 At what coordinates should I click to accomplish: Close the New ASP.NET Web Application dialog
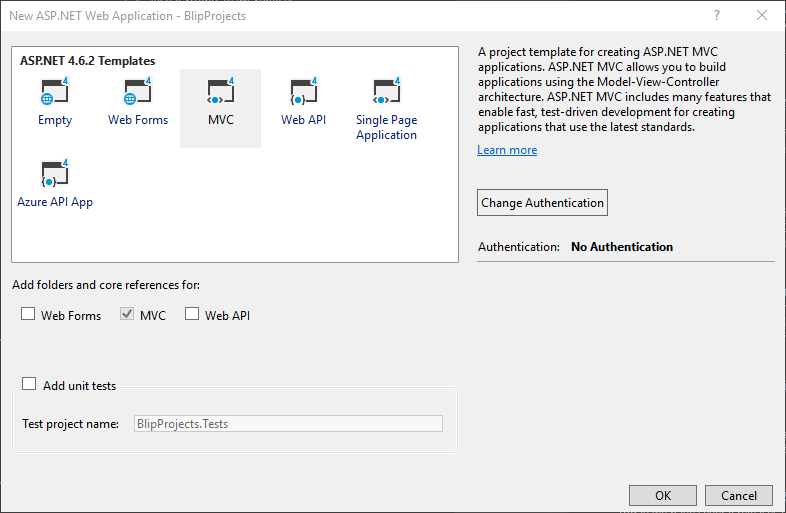point(762,16)
